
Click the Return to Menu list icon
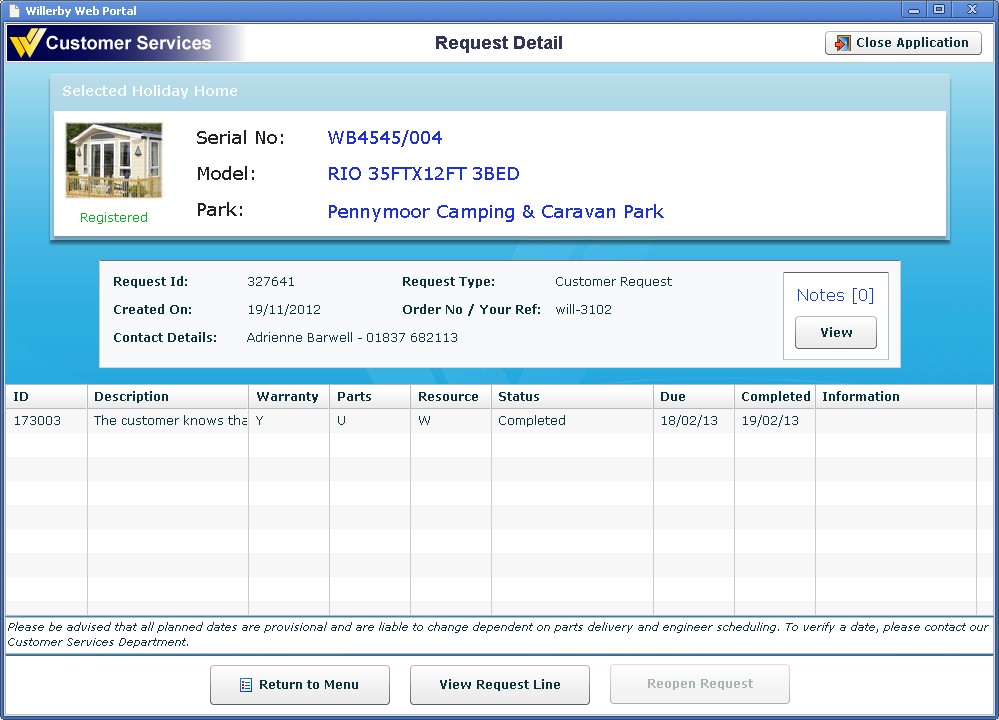[246, 685]
